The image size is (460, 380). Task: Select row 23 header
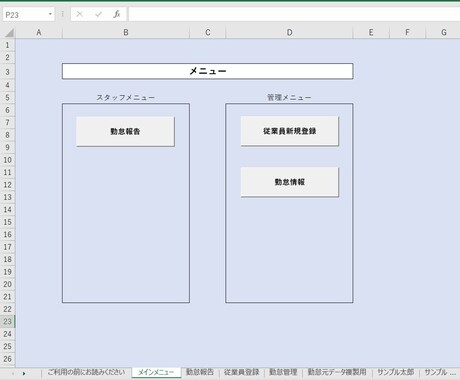8,321
